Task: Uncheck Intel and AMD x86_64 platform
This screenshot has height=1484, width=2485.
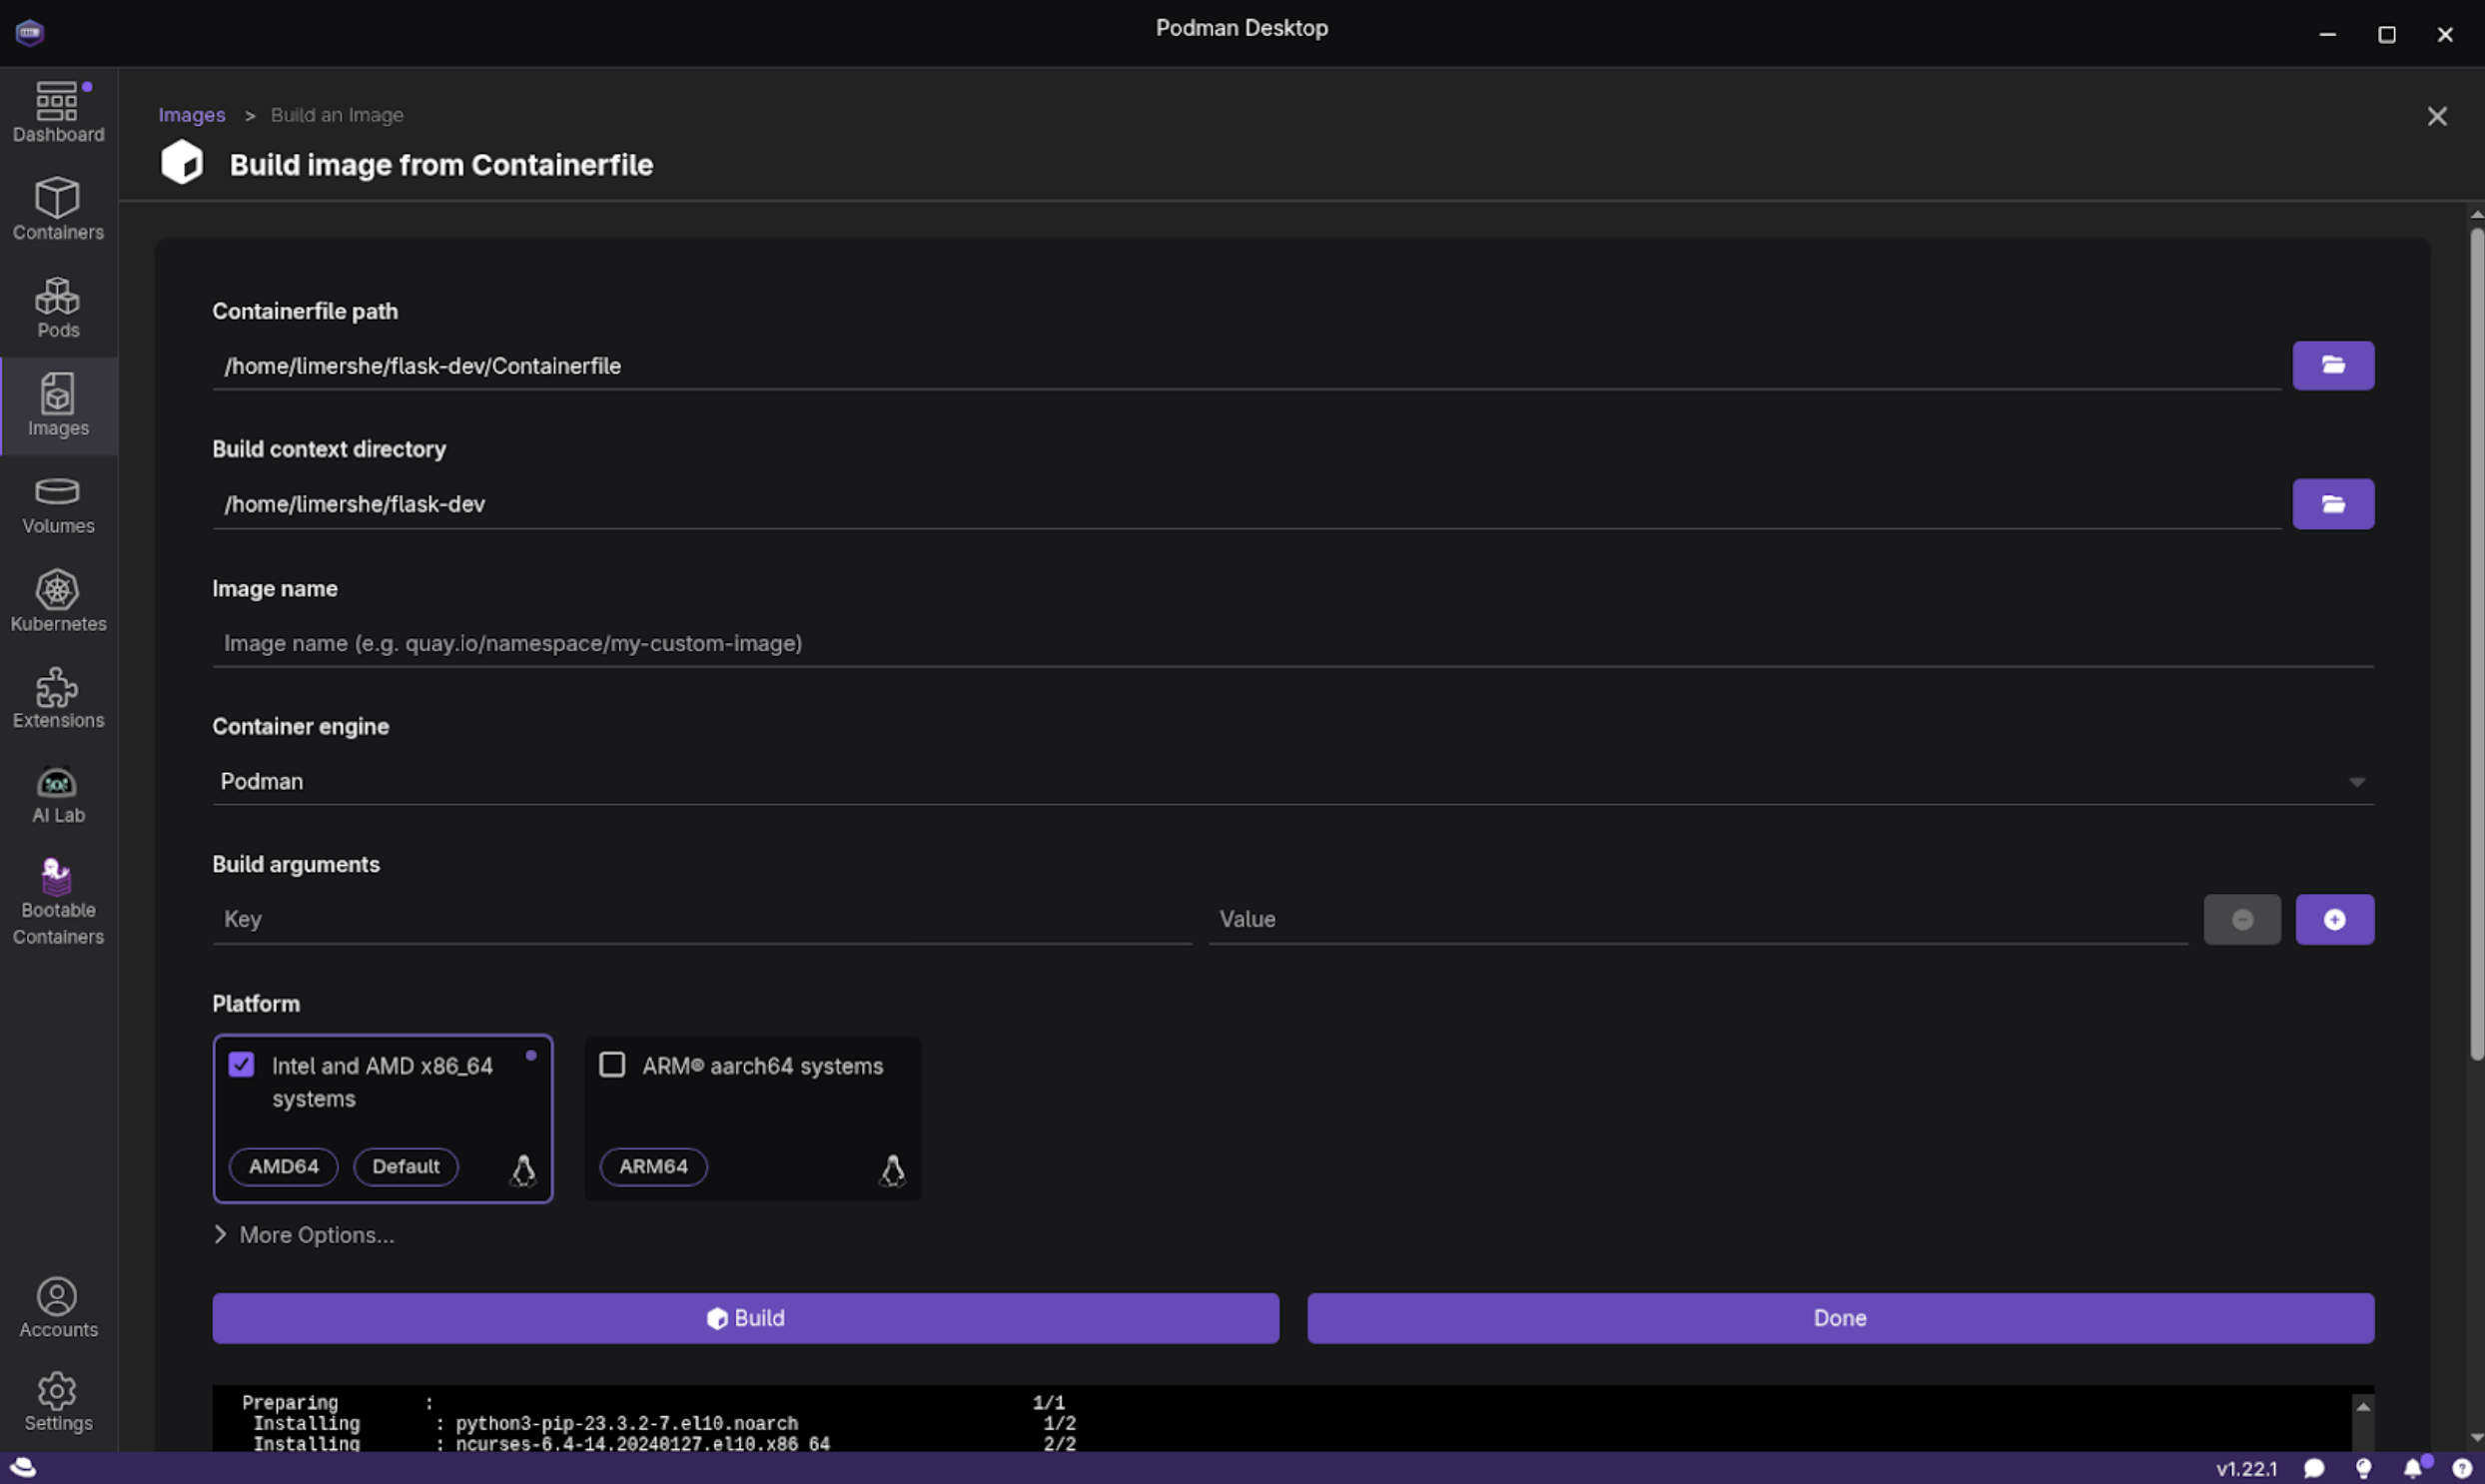Action: [x=241, y=1064]
